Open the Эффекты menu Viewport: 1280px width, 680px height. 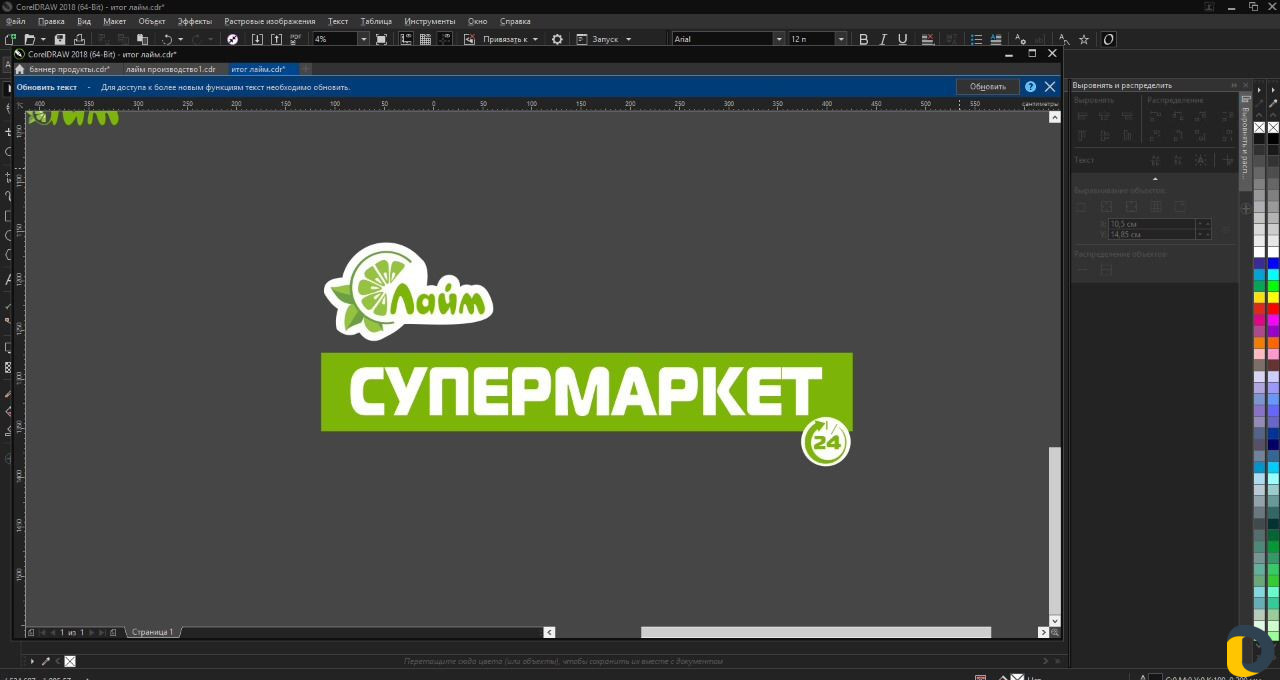pyautogui.click(x=194, y=21)
